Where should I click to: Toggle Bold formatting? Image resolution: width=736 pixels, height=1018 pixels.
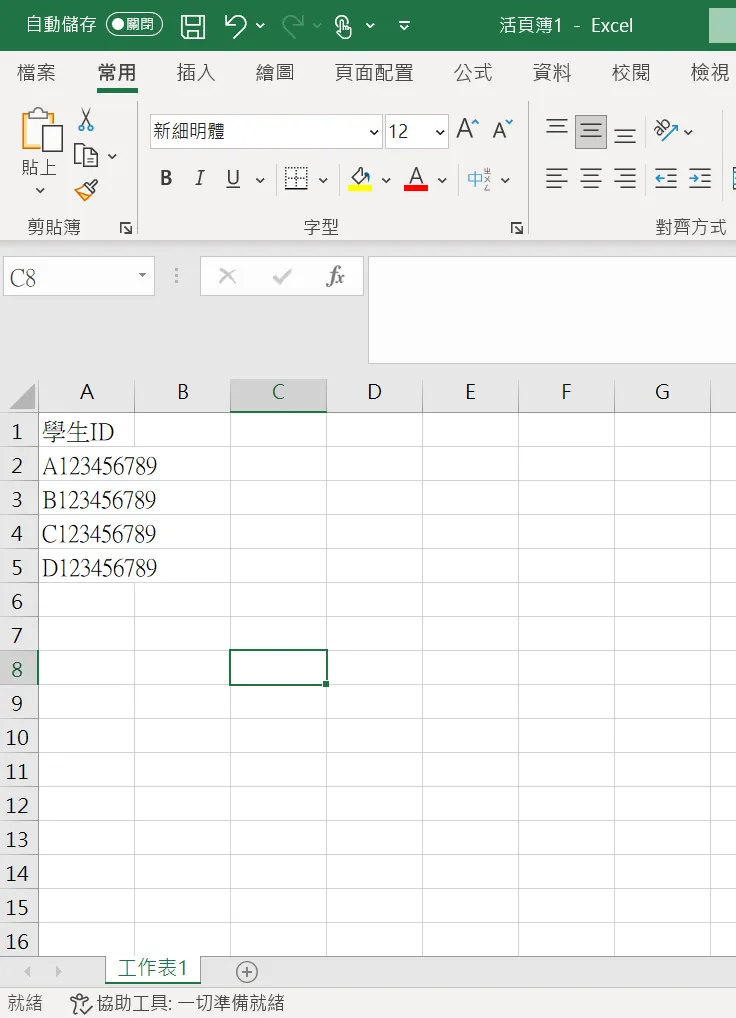[x=166, y=178]
